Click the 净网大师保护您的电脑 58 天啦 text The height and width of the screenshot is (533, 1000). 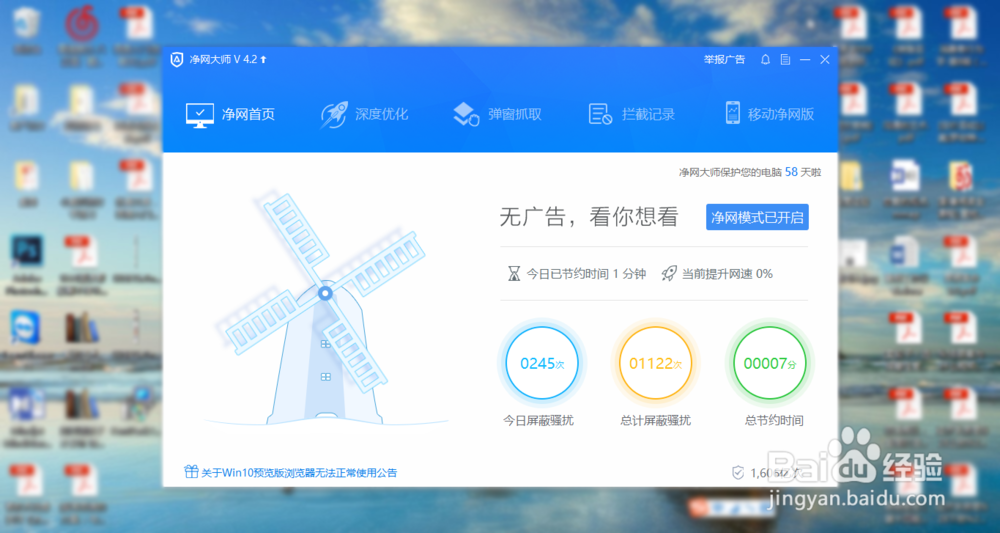coord(750,172)
